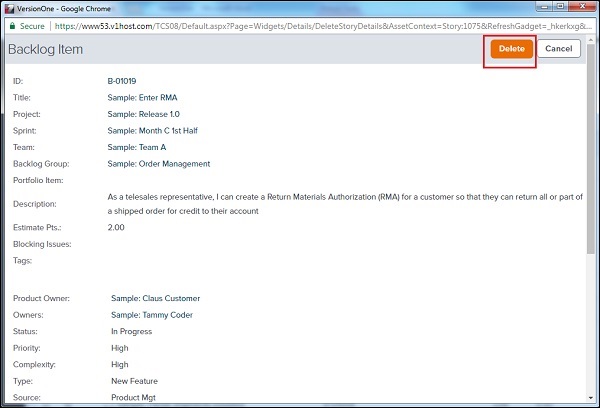The image size is (600, 408).
Task: Click the title value Sample: Enter RMA
Action: (x=142, y=98)
